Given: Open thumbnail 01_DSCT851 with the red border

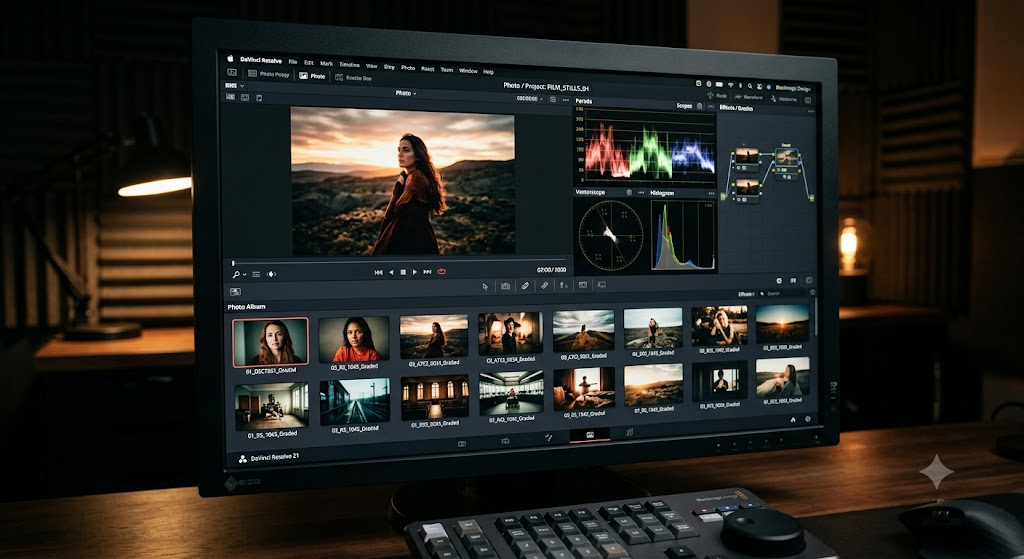Looking at the screenshot, I should [270, 342].
